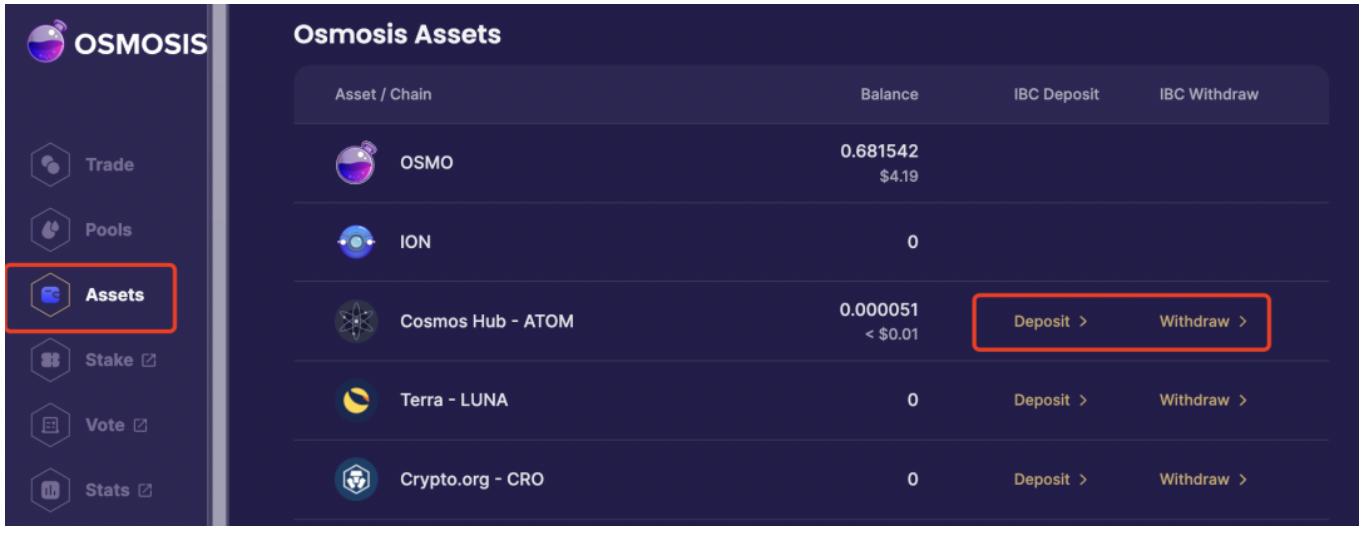1362x536 pixels.
Task: Withdraw ATOM from Cosmos Hub
Action: 1203,322
